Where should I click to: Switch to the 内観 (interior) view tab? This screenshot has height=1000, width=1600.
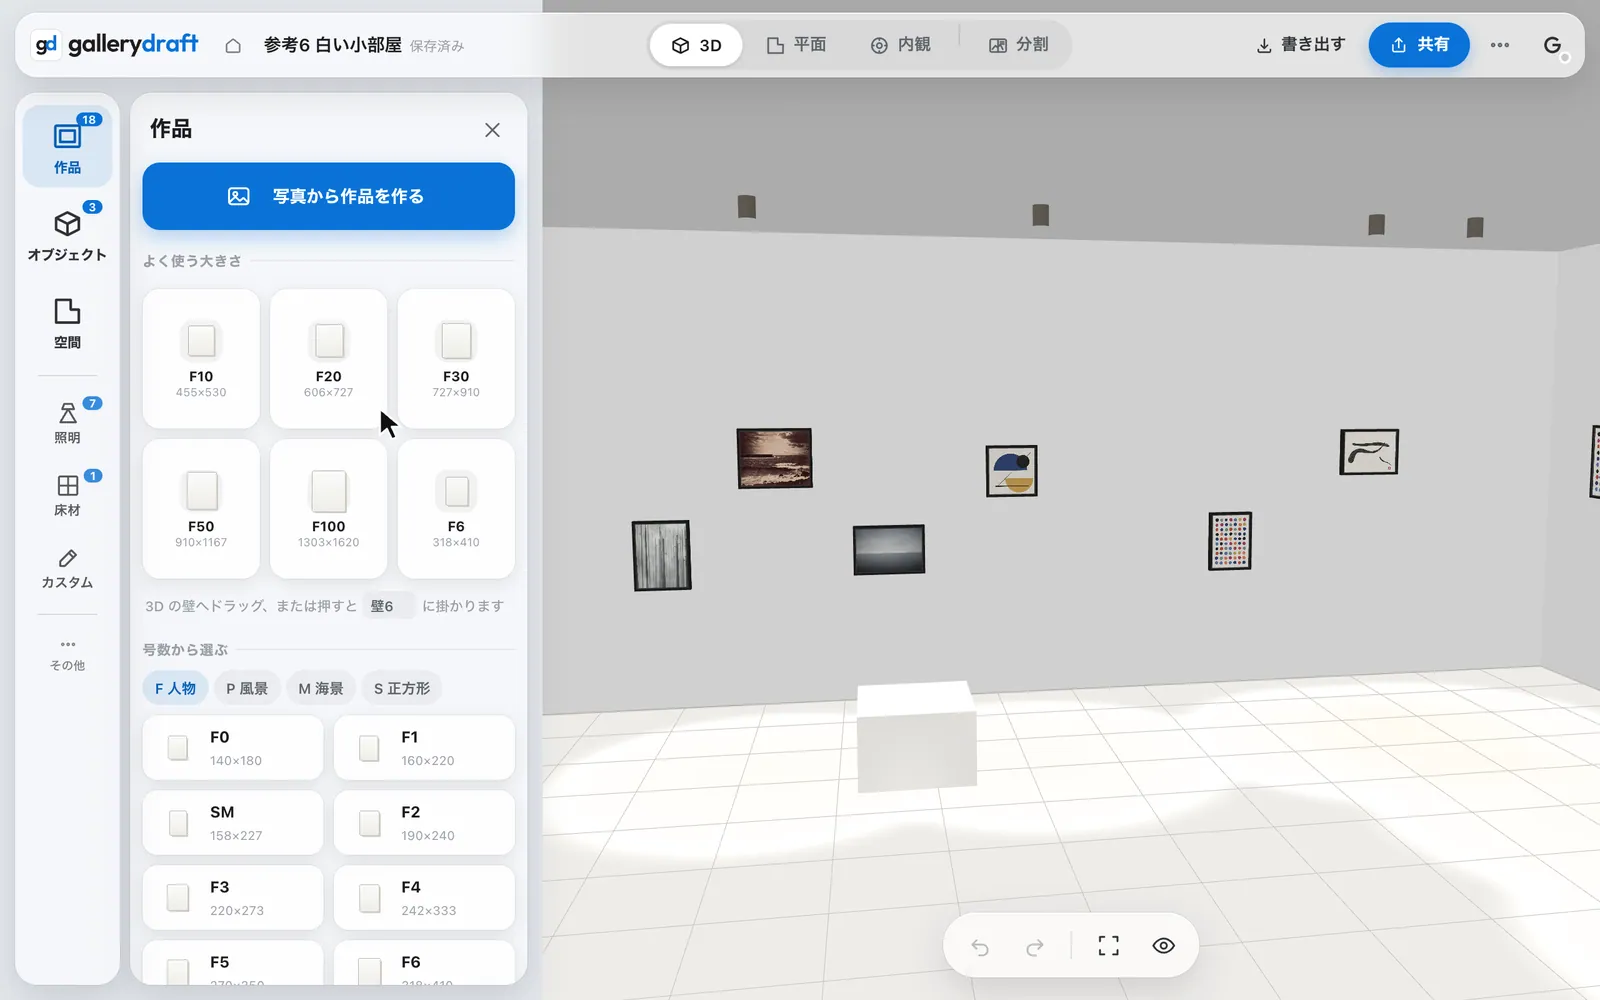901,45
